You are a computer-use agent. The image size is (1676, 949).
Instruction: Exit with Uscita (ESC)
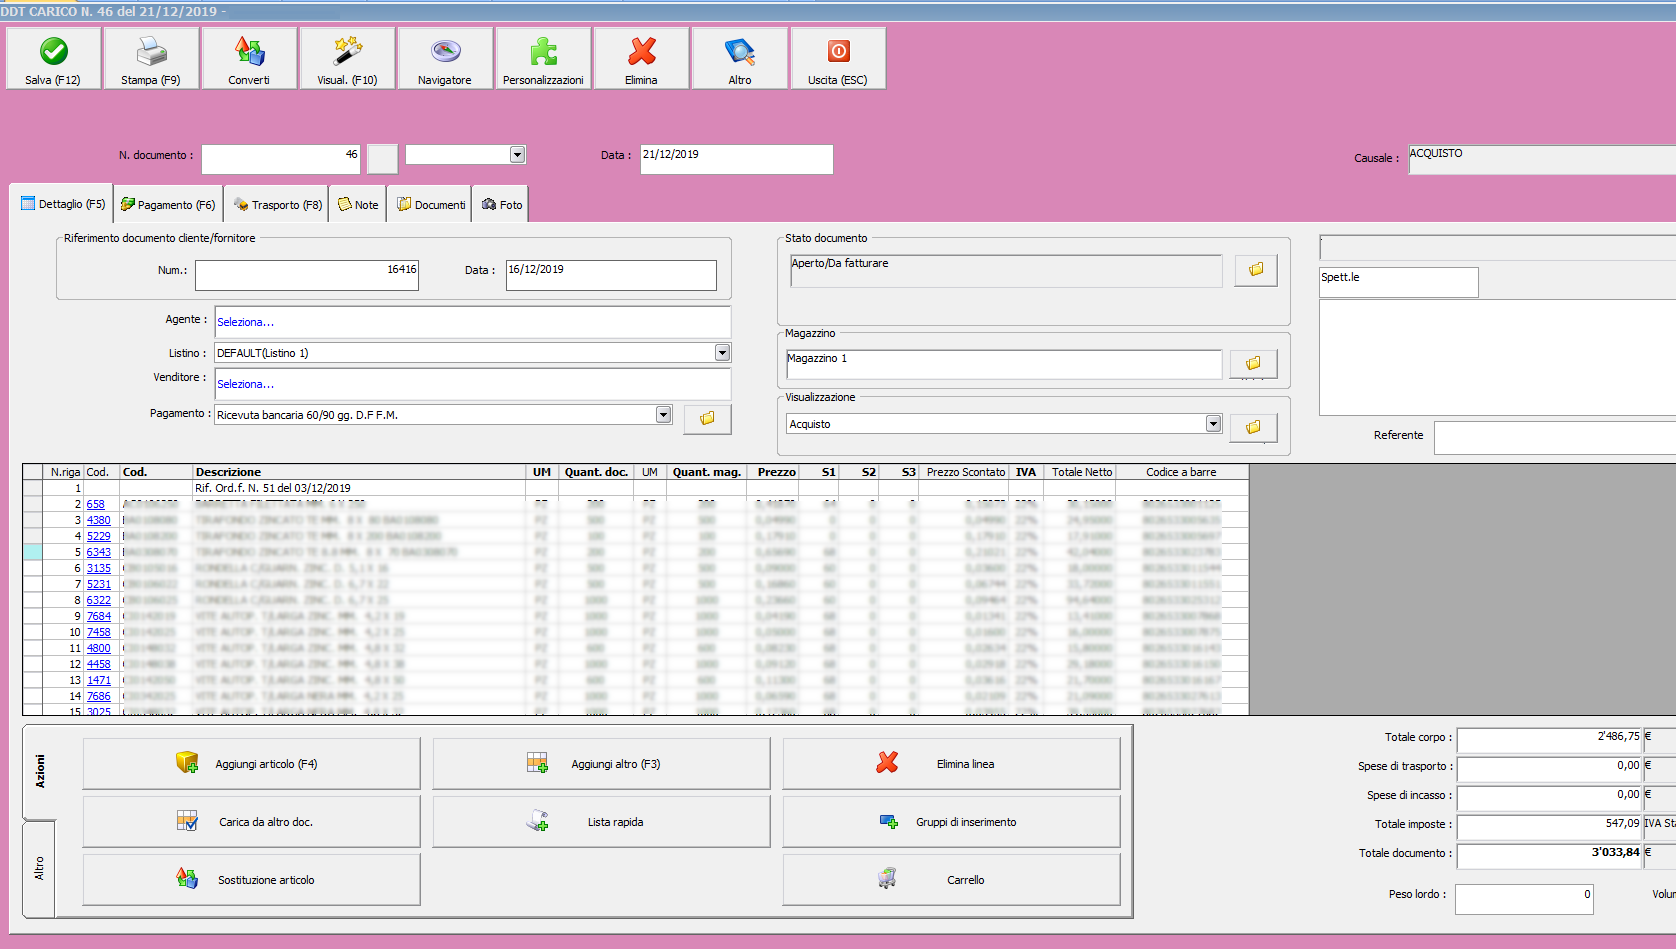click(838, 58)
